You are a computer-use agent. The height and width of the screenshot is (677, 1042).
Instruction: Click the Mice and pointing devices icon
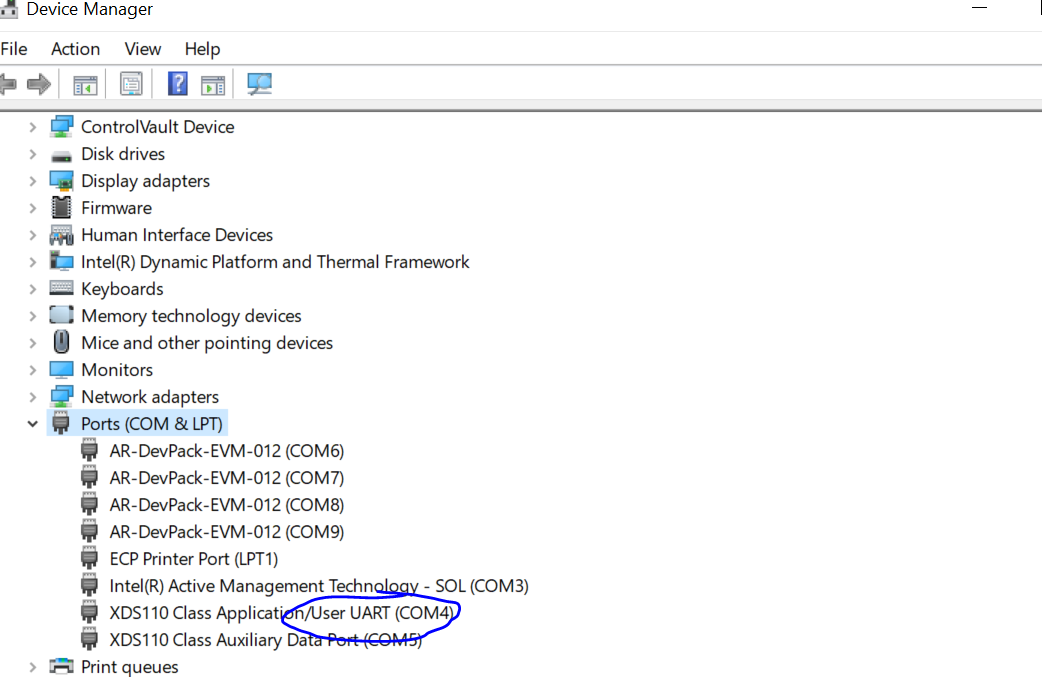(61, 341)
